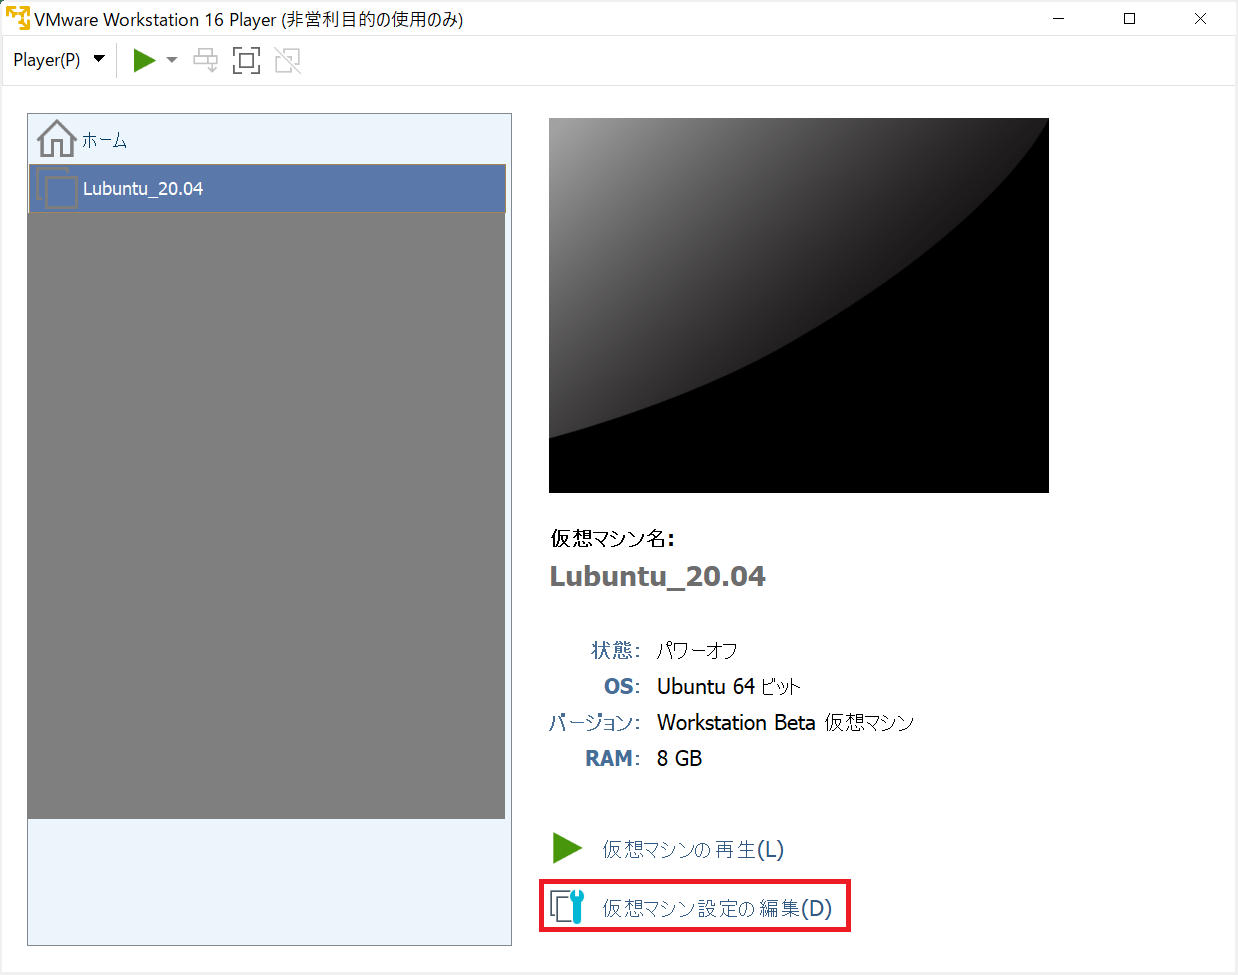Click the green play icon beside 仮想マシンの再生
The image size is (1238, 975).
[x=568, y=848]
